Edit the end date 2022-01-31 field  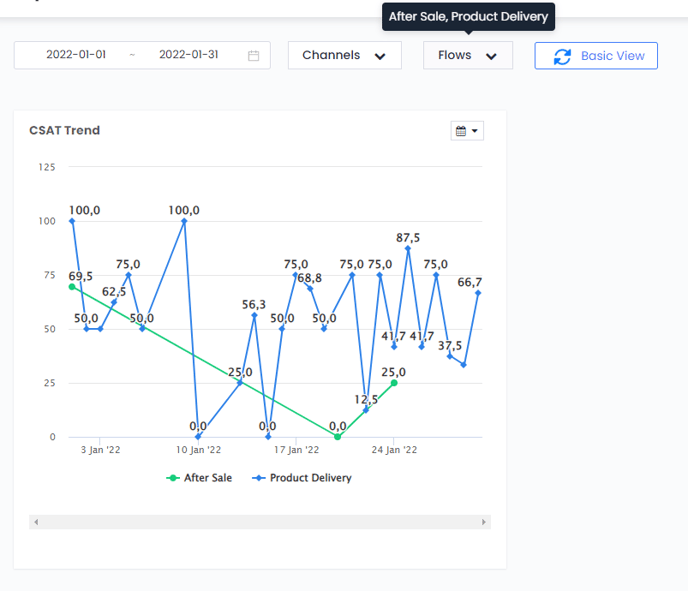188,55
